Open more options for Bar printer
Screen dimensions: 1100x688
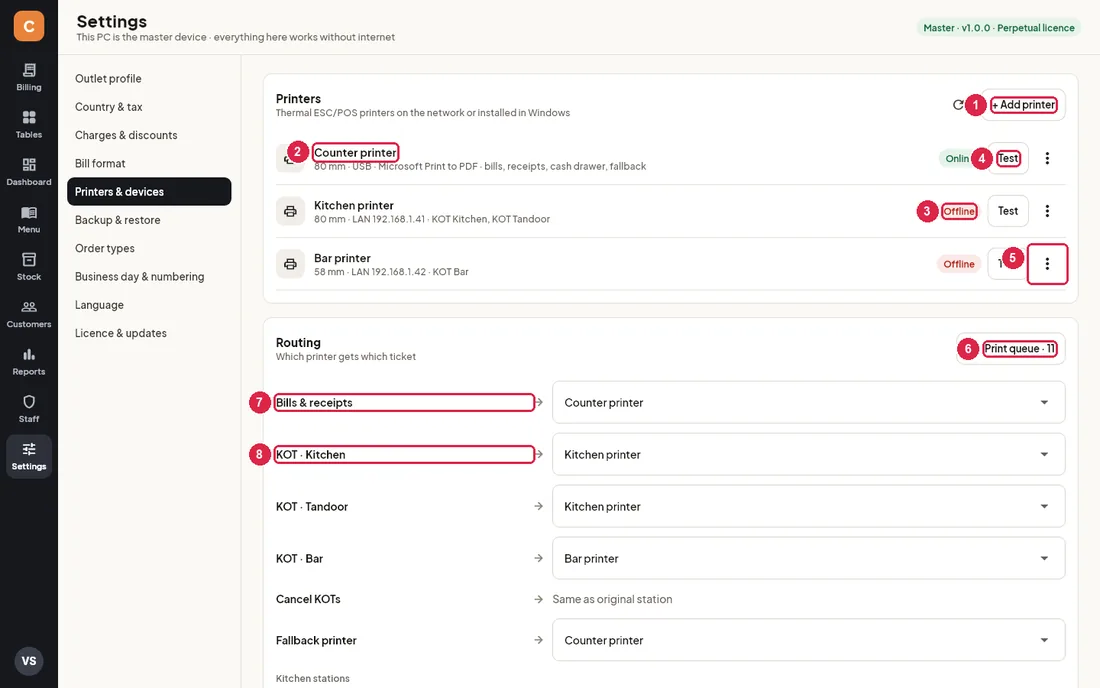(x=1047, y=264)
